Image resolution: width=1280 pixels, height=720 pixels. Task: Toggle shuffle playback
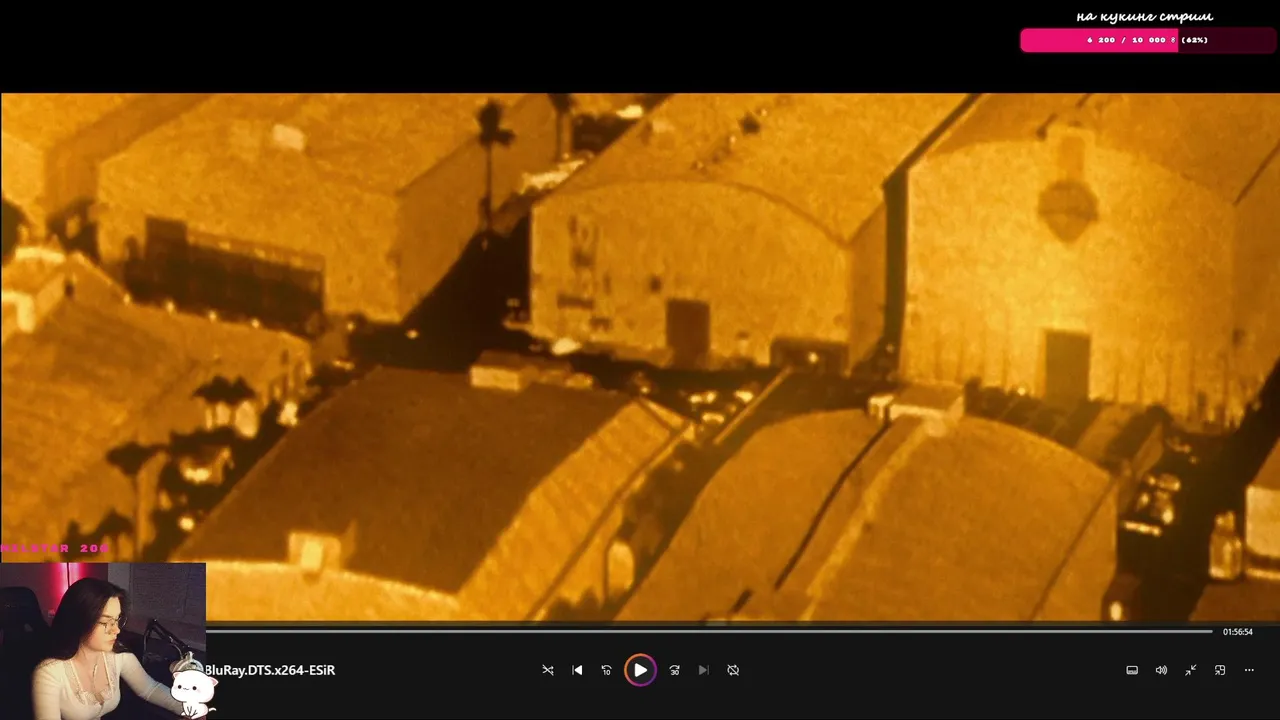(548, 670)
